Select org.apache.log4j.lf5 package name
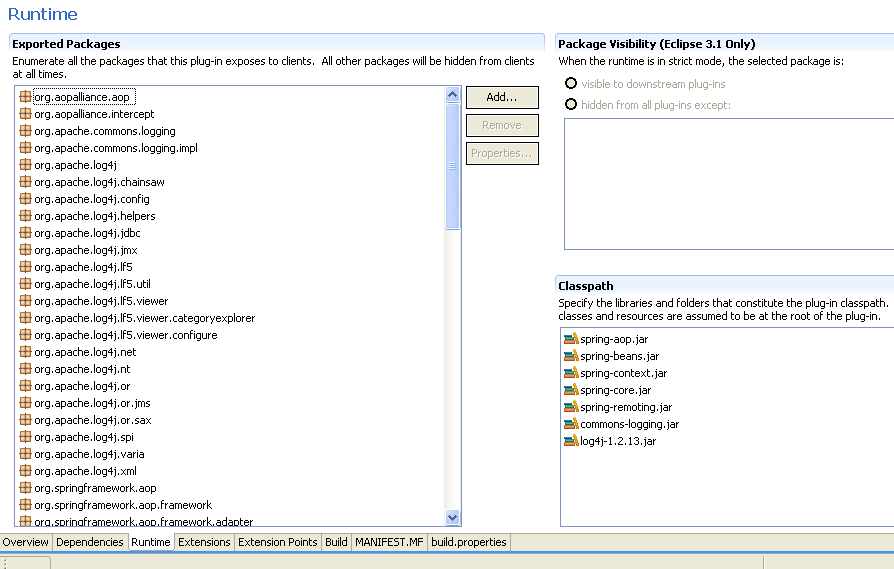Screen dimensions: 894x569 click(83, 267)
